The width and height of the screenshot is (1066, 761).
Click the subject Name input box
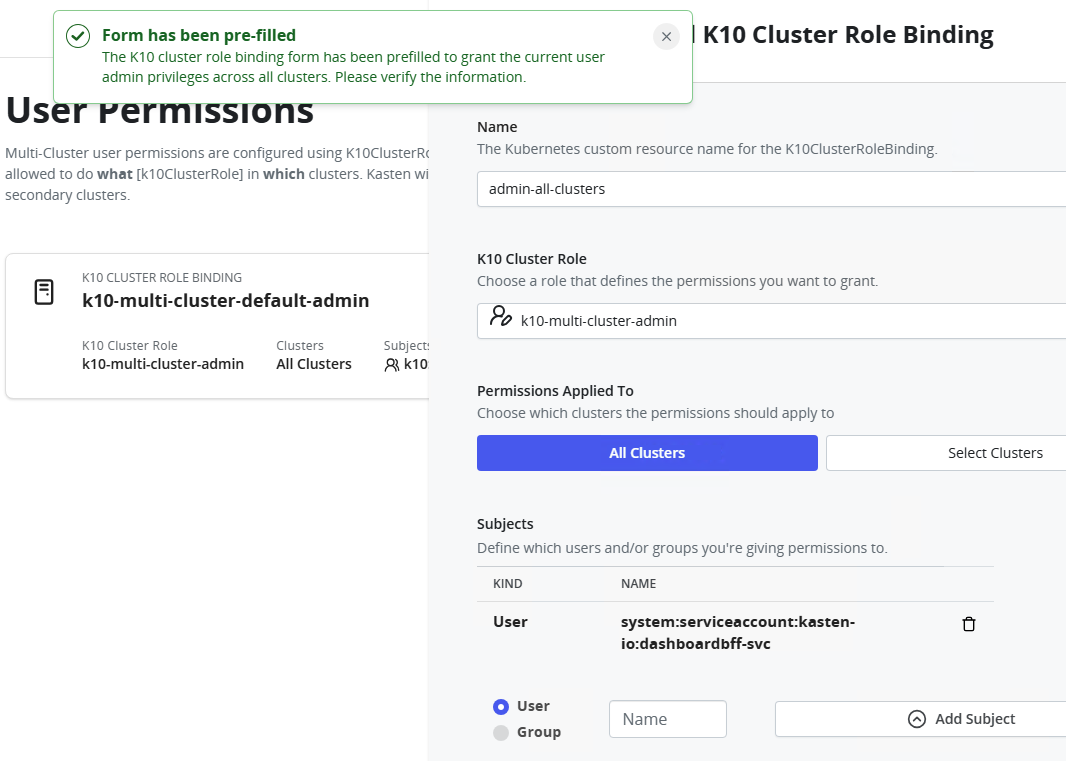point(667,719)
